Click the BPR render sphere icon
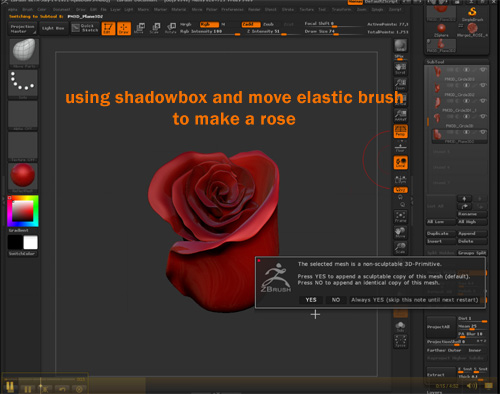The width and height of the screenshot is (500, 394). coord(400,46)
